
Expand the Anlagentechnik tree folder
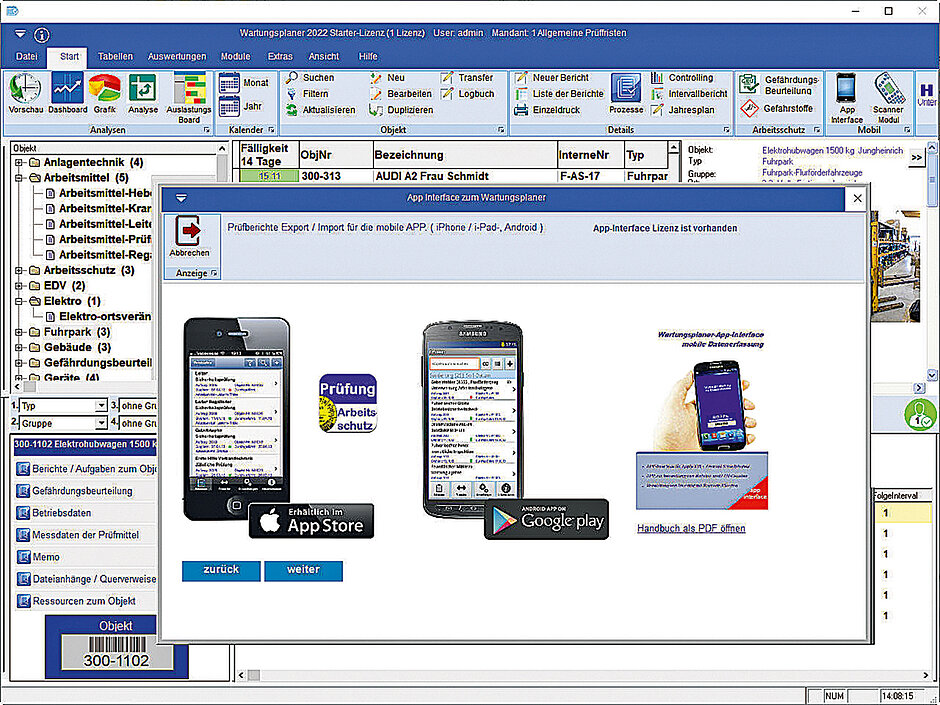(19, 163)
